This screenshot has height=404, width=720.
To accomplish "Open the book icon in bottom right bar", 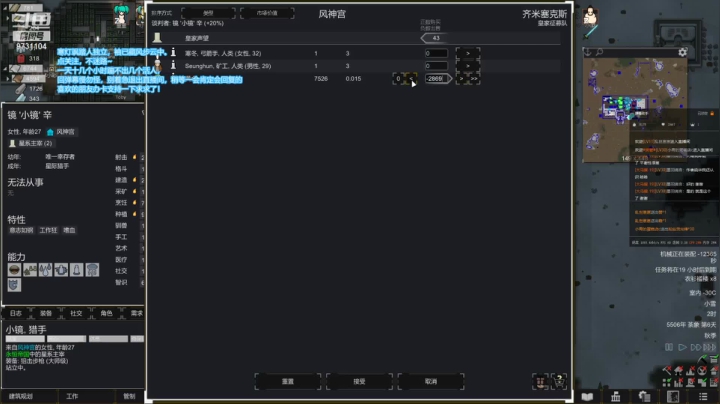I will tap(587, 396).
